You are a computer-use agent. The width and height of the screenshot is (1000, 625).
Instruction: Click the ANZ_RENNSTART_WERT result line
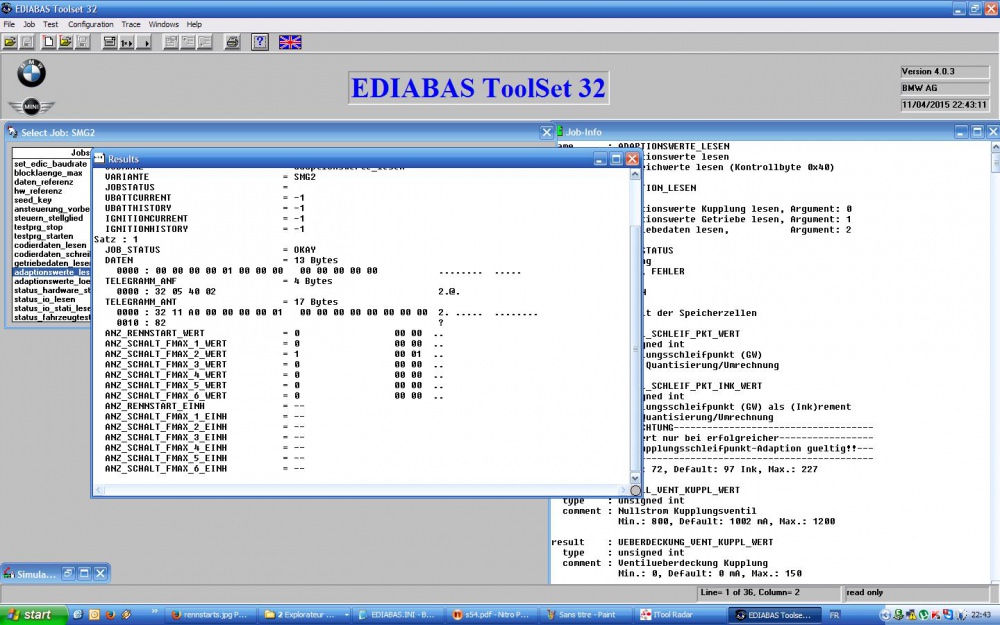[274, 334]
